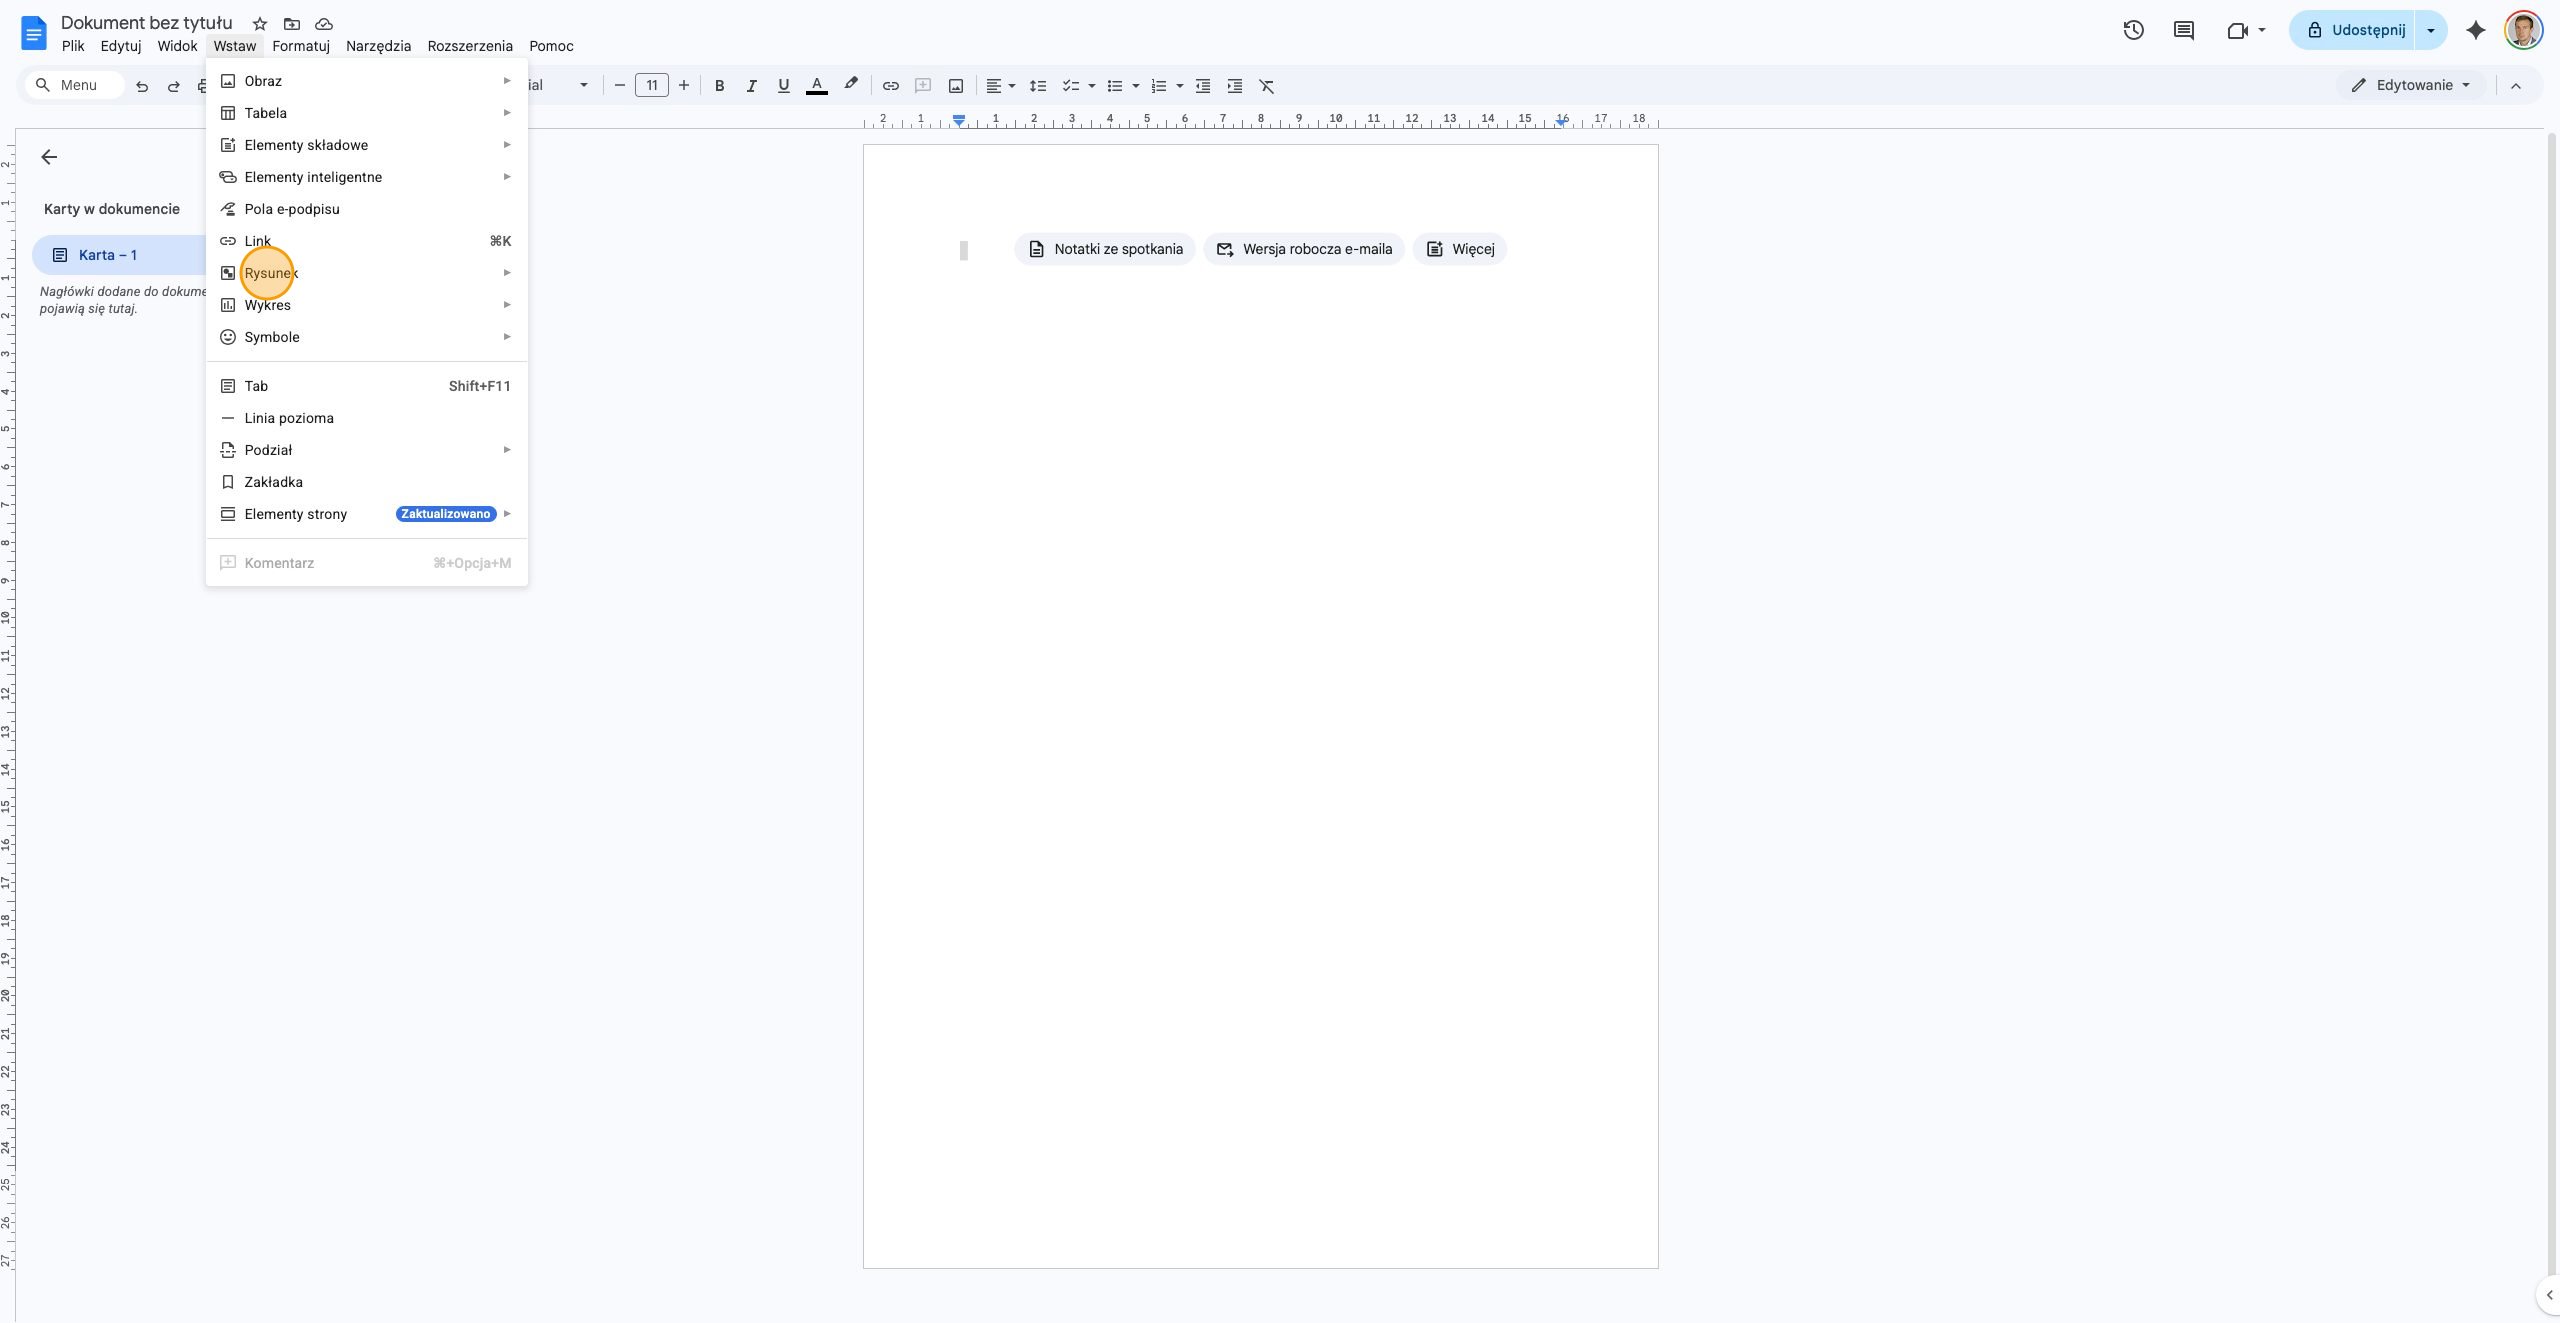Open the Gemini sparkle icon

[2476, 30]
